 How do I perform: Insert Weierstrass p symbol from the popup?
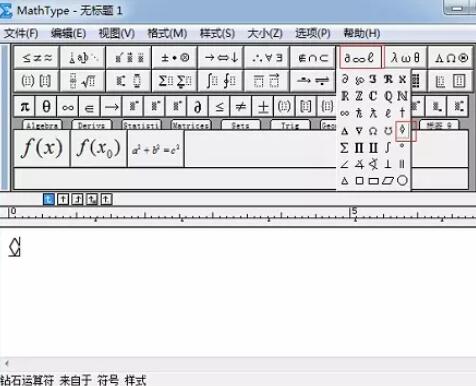point(359,79)
